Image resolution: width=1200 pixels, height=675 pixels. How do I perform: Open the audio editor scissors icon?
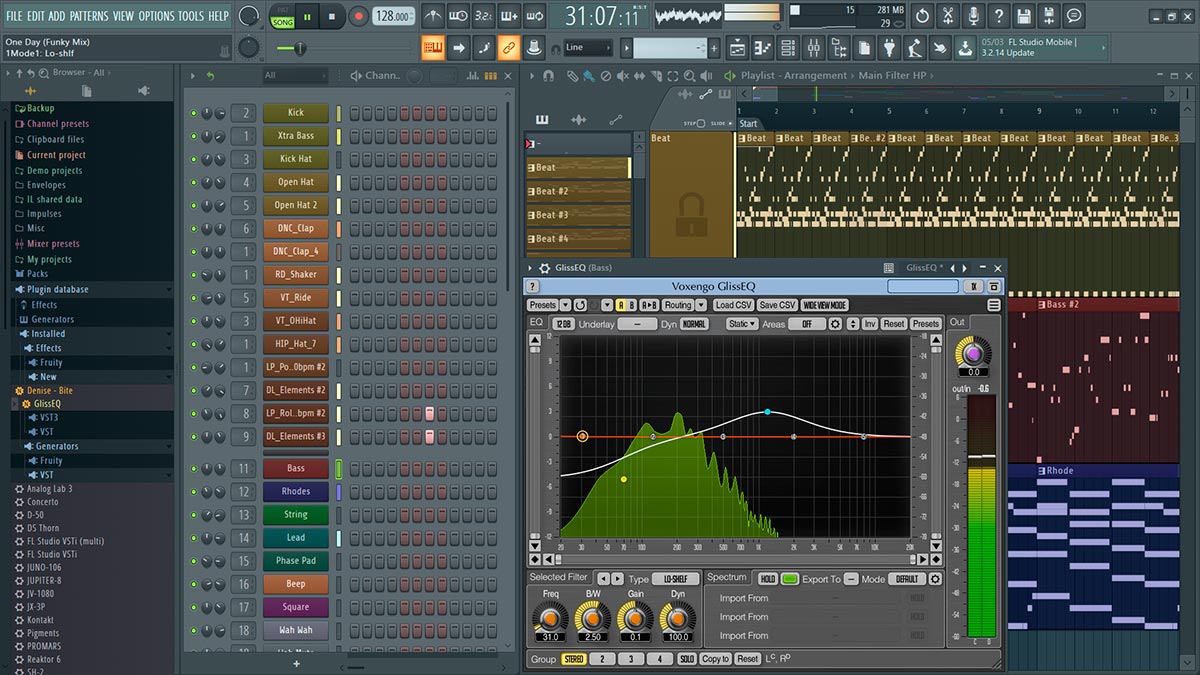[947, 16]
